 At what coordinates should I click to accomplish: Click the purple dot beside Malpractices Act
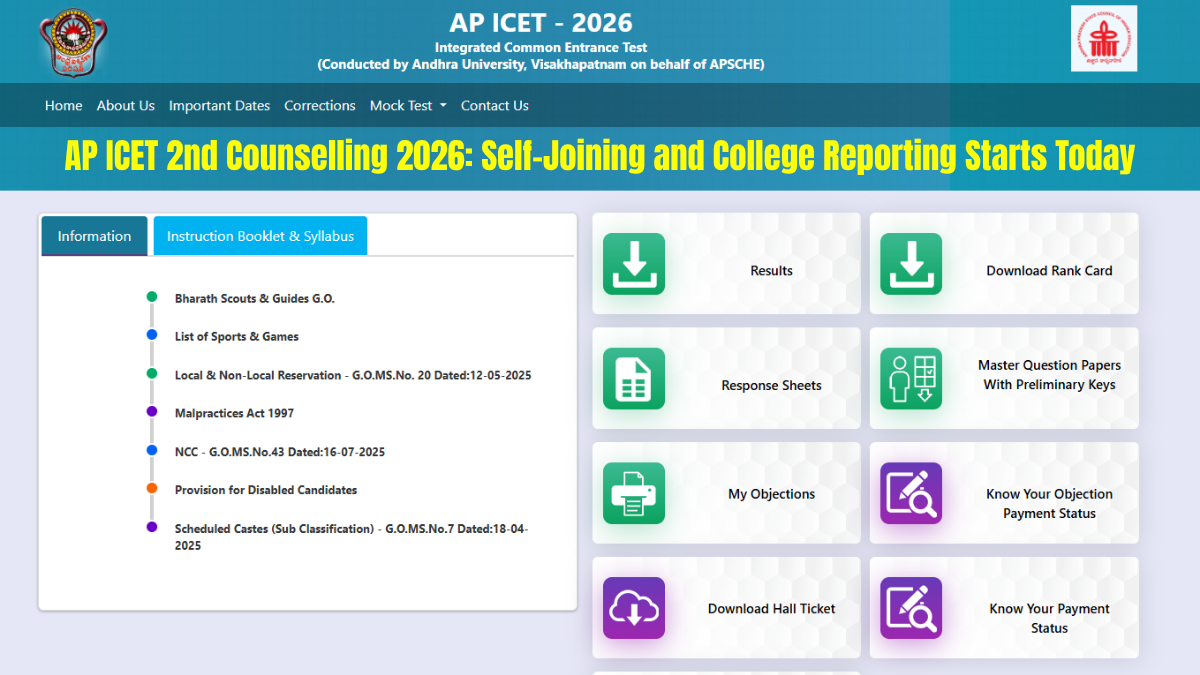[x=152, y=411]
